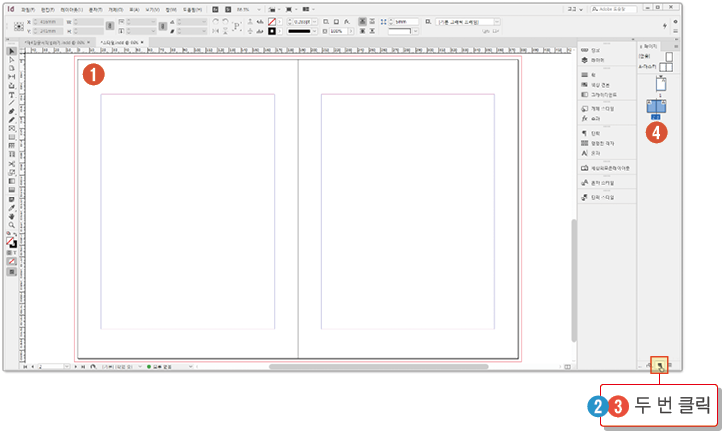Select a point on the reference point locator

click(x=19, y=27)
